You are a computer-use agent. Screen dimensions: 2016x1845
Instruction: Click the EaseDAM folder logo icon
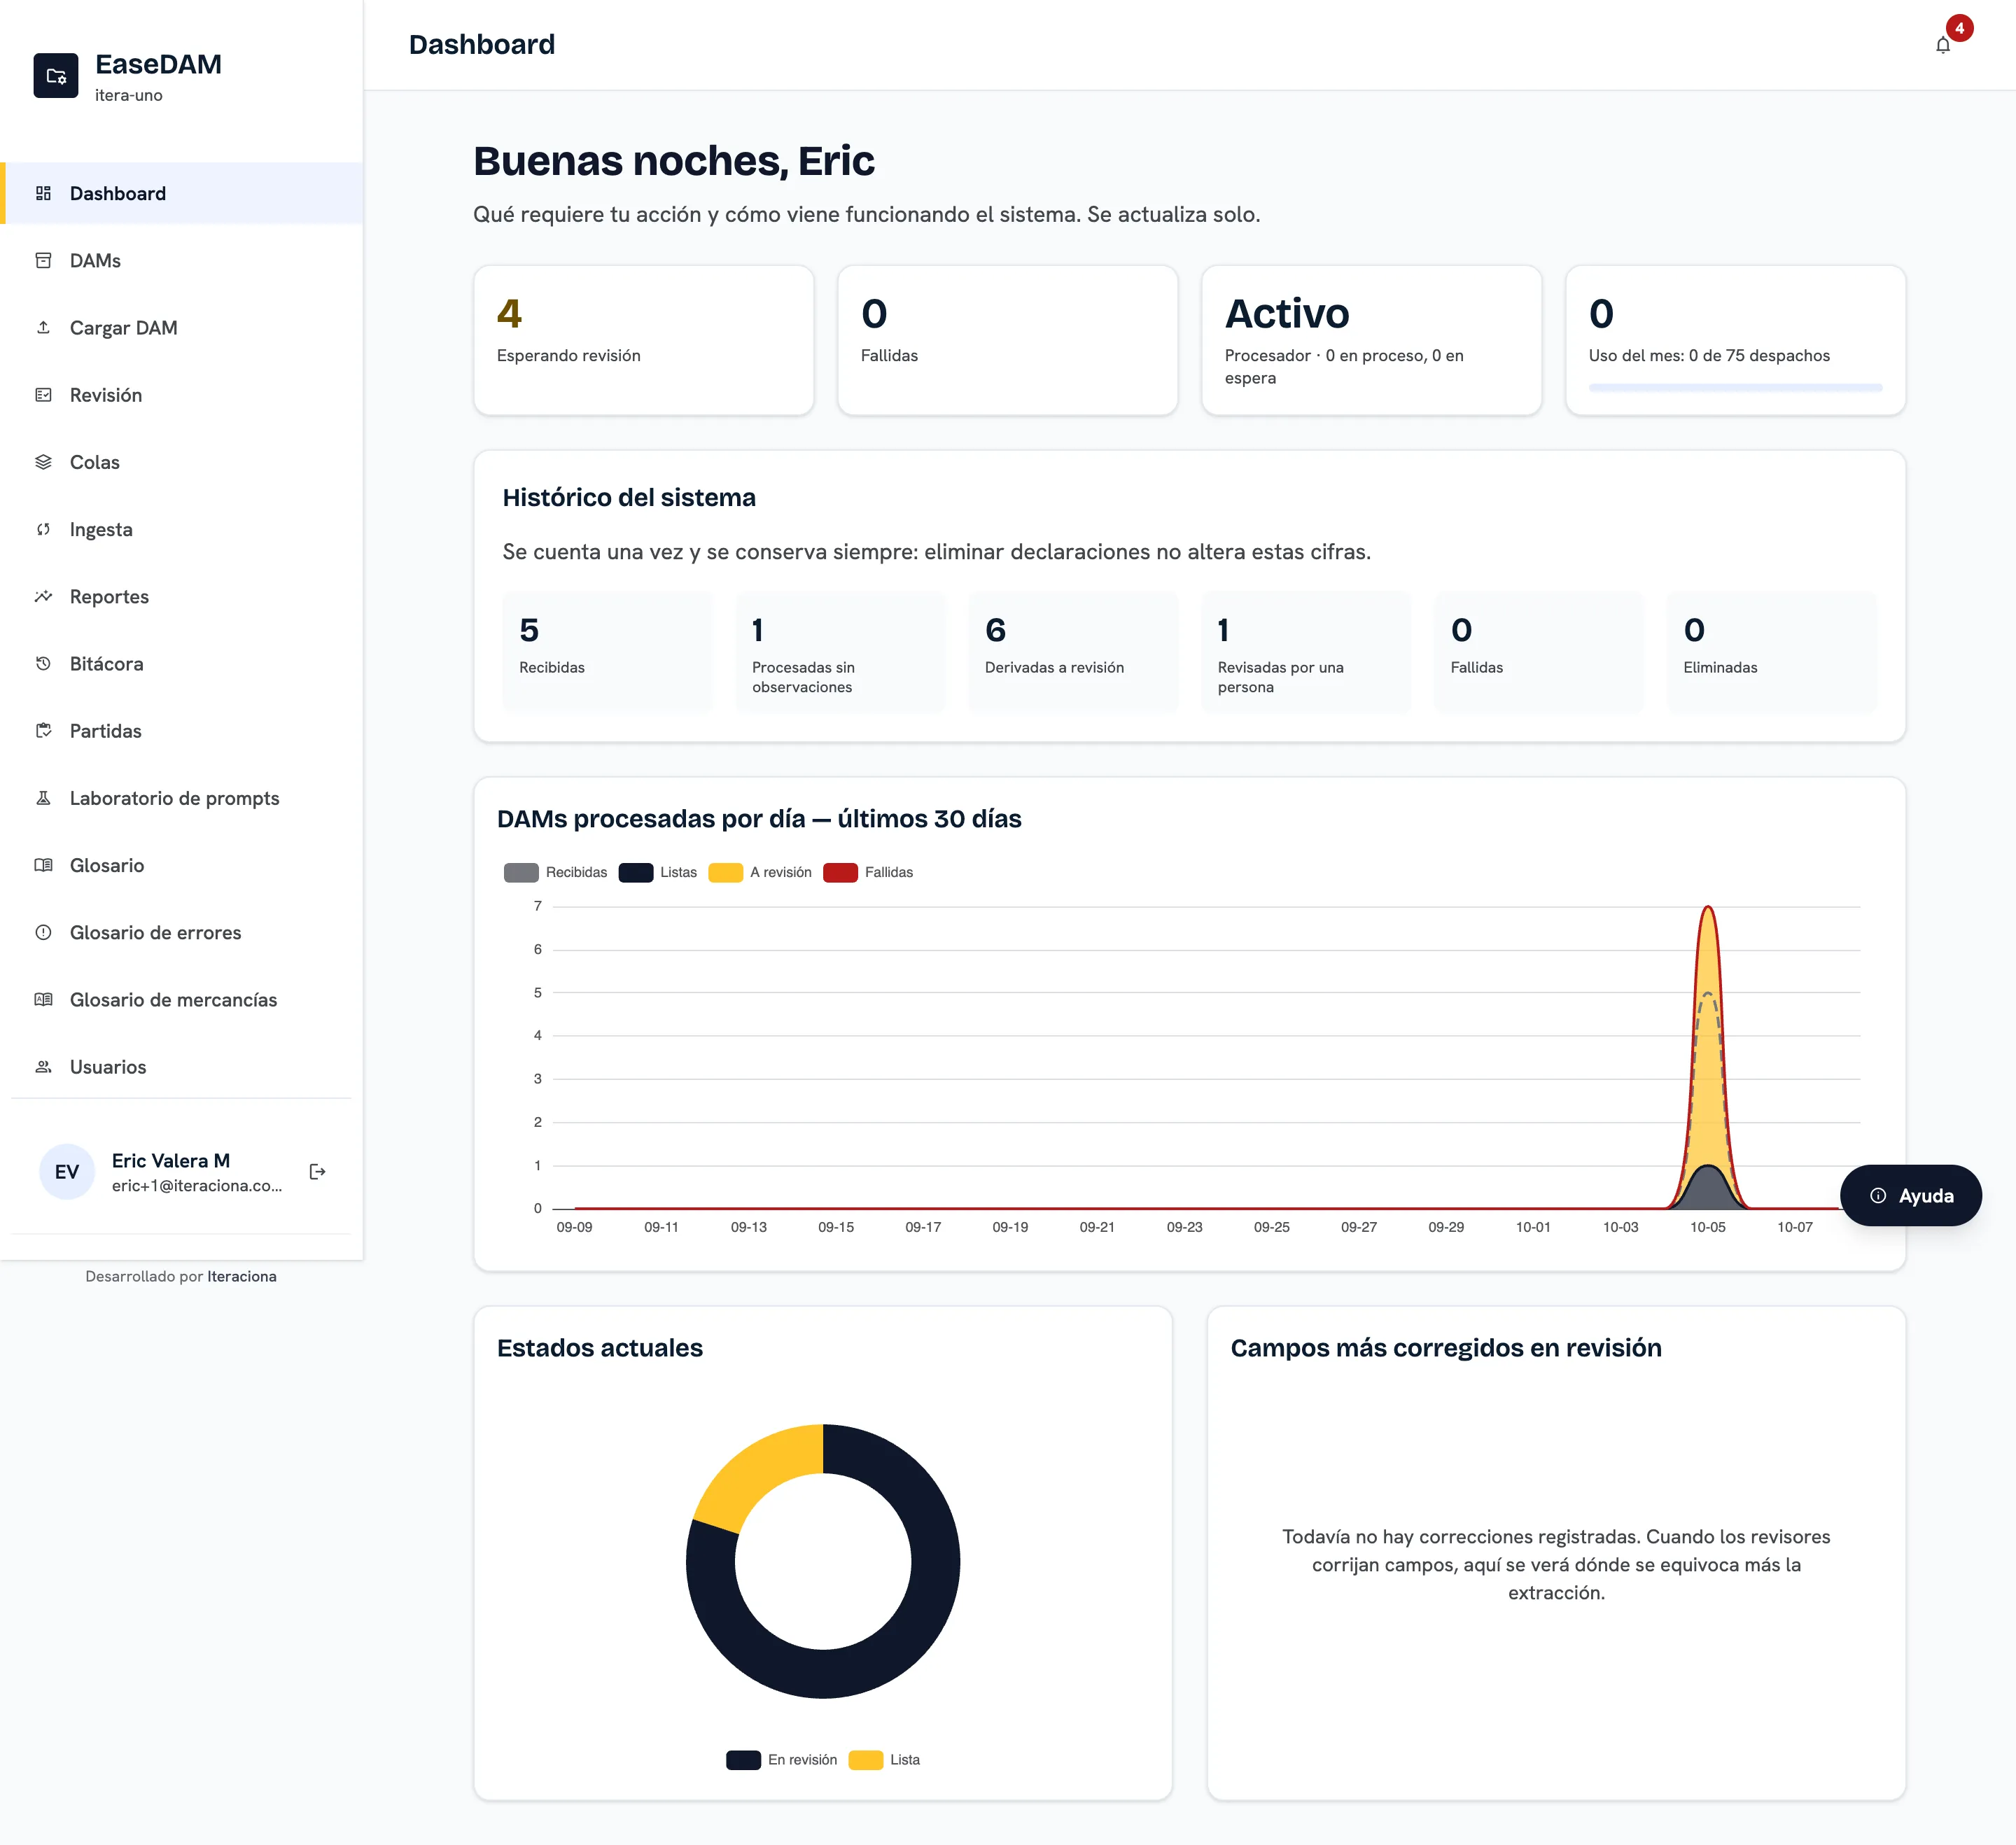click(56, 76)
